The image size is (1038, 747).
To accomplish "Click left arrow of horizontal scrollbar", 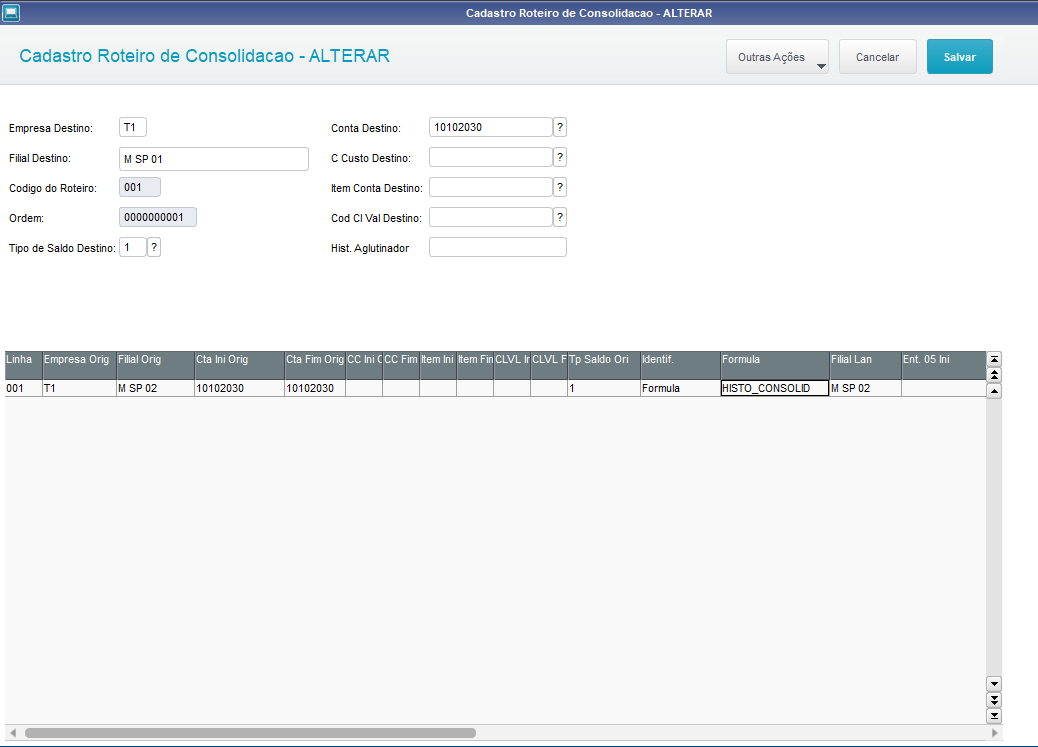I will (x=13, y=733).
